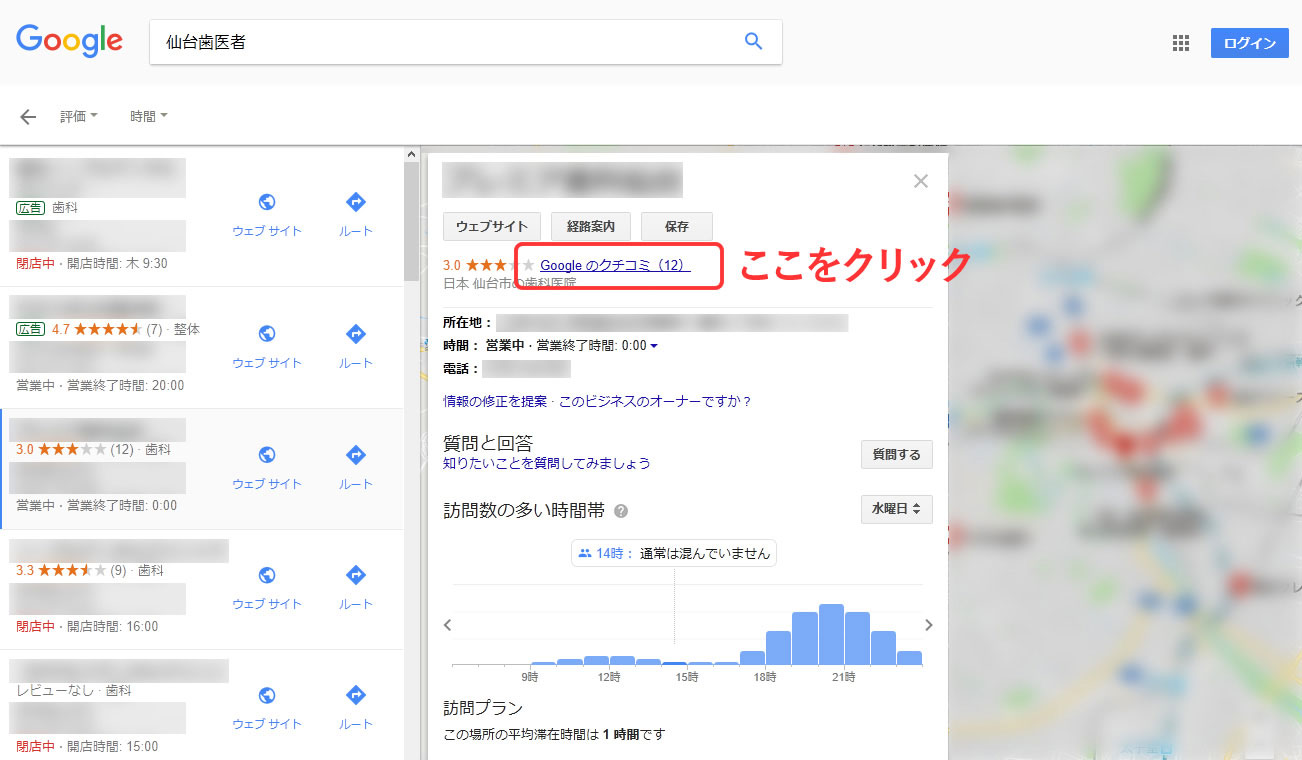Click the 閉店時間: 16:00 text
1302x760 pixels.
[112, 626]
